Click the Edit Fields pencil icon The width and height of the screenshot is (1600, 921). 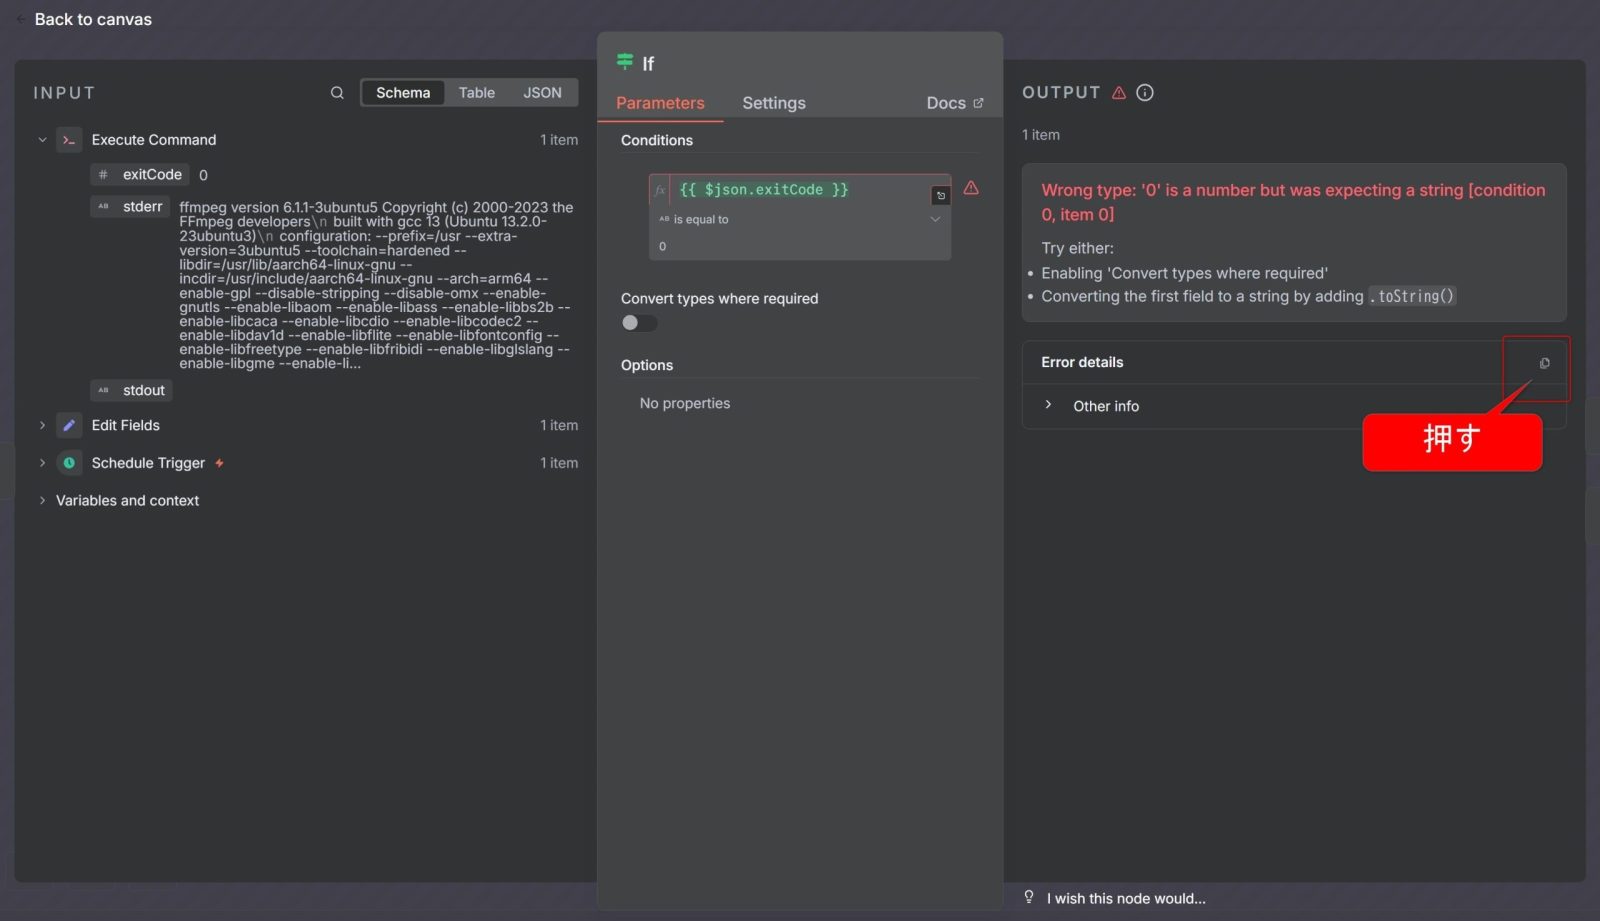[x=69, y=425]
